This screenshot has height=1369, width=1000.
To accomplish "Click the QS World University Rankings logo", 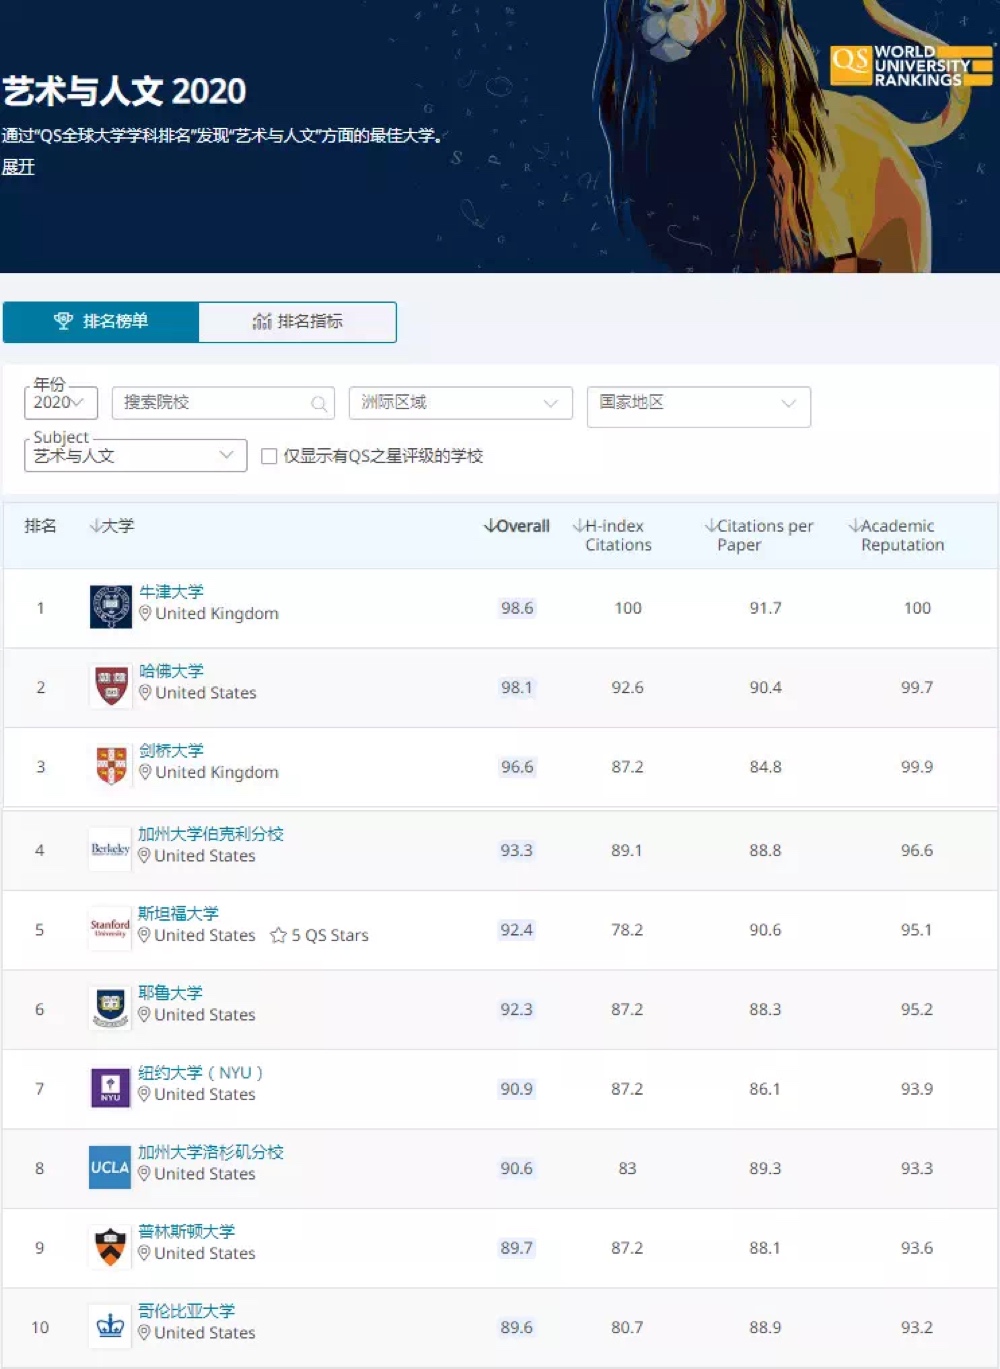I will [x=910, y=66].
